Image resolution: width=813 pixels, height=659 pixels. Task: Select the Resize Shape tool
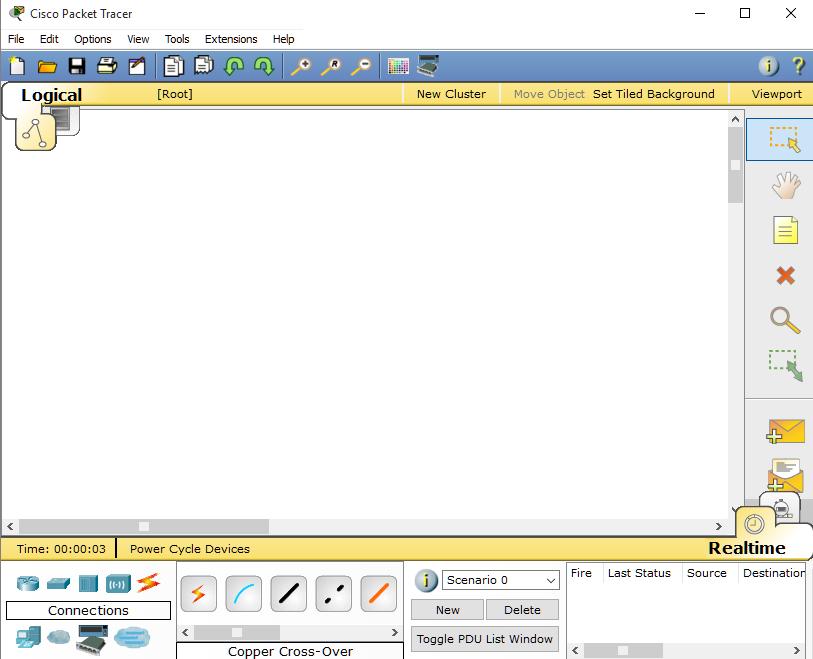point(786,366)
